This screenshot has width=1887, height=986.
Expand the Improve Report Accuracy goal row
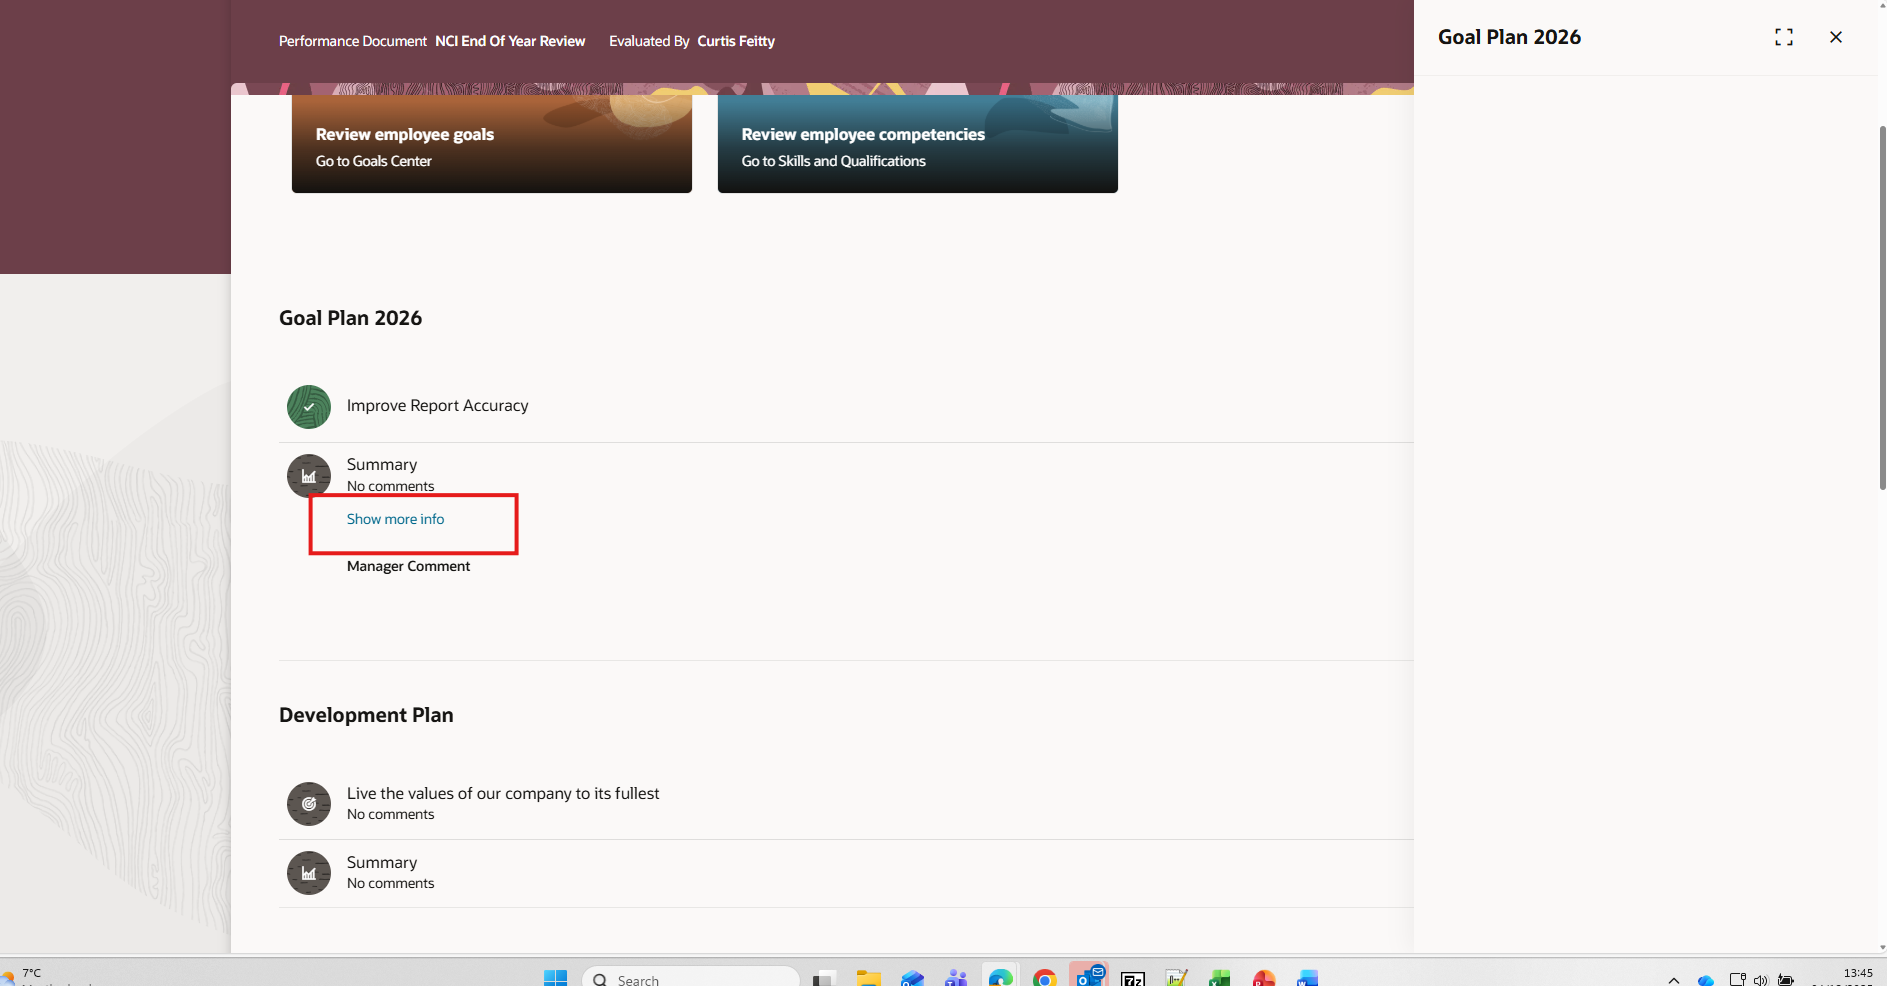tap(437, 406)
